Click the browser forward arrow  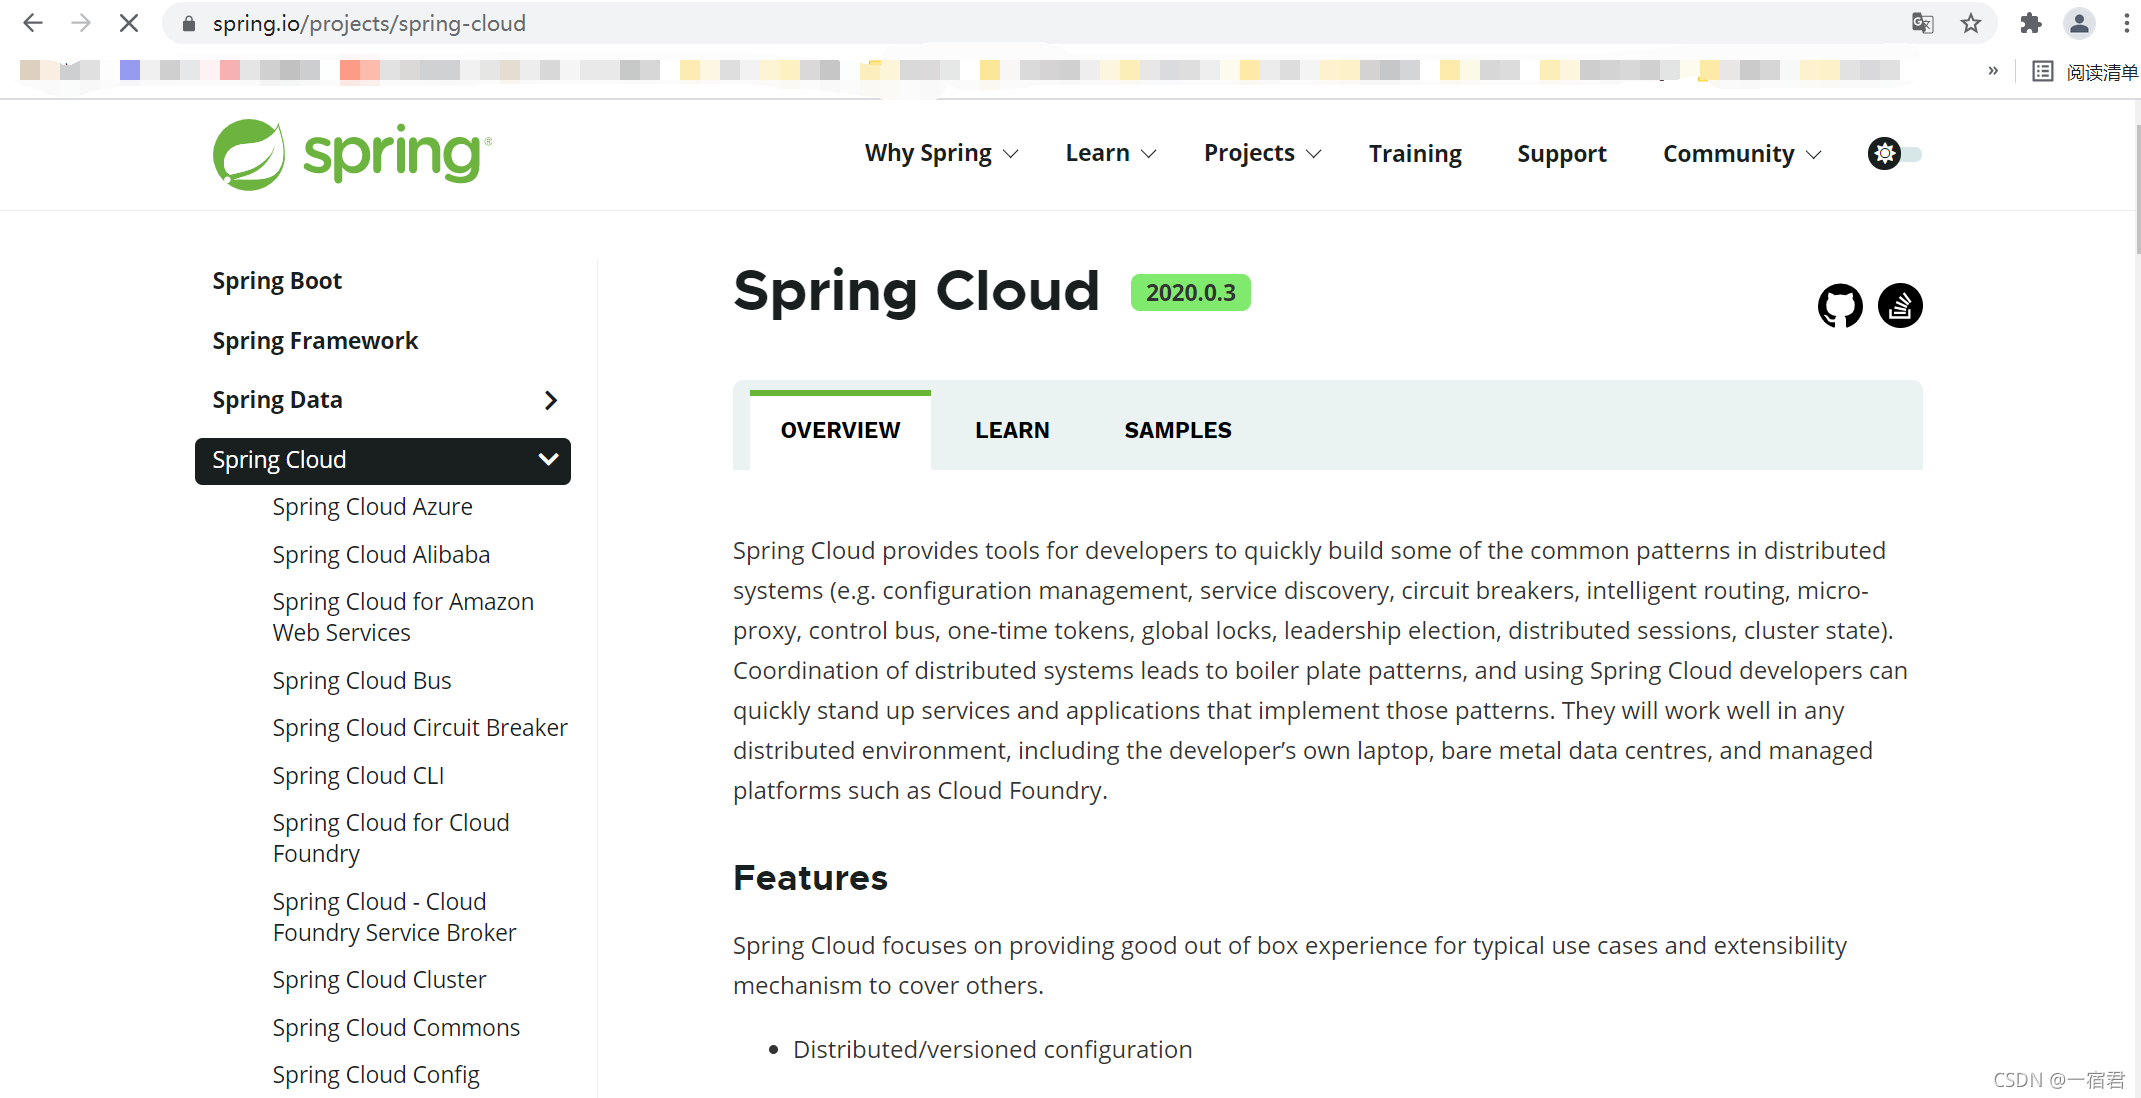click(81, 23)
